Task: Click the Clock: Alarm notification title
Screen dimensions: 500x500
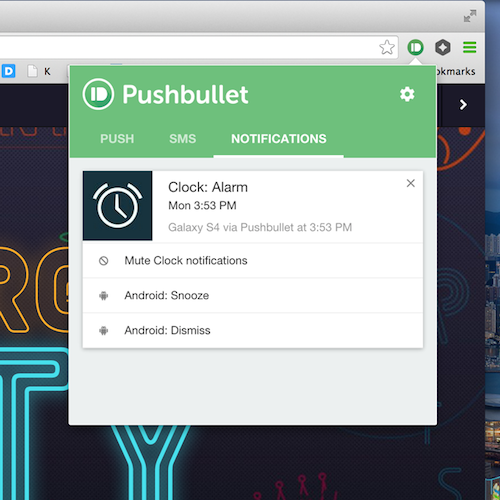Action: (x=208, y=187)
